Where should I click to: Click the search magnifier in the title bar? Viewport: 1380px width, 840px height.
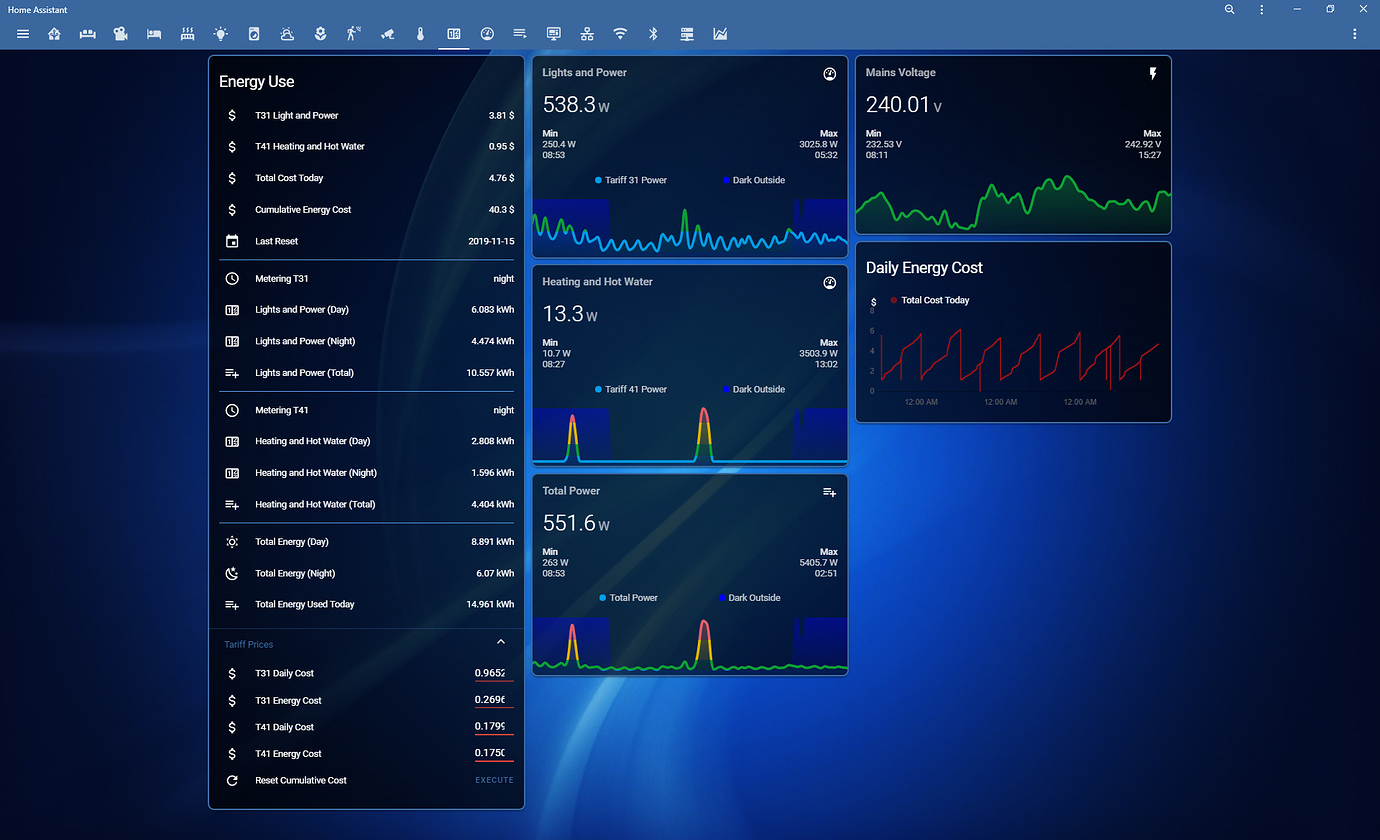point(1229,9)
